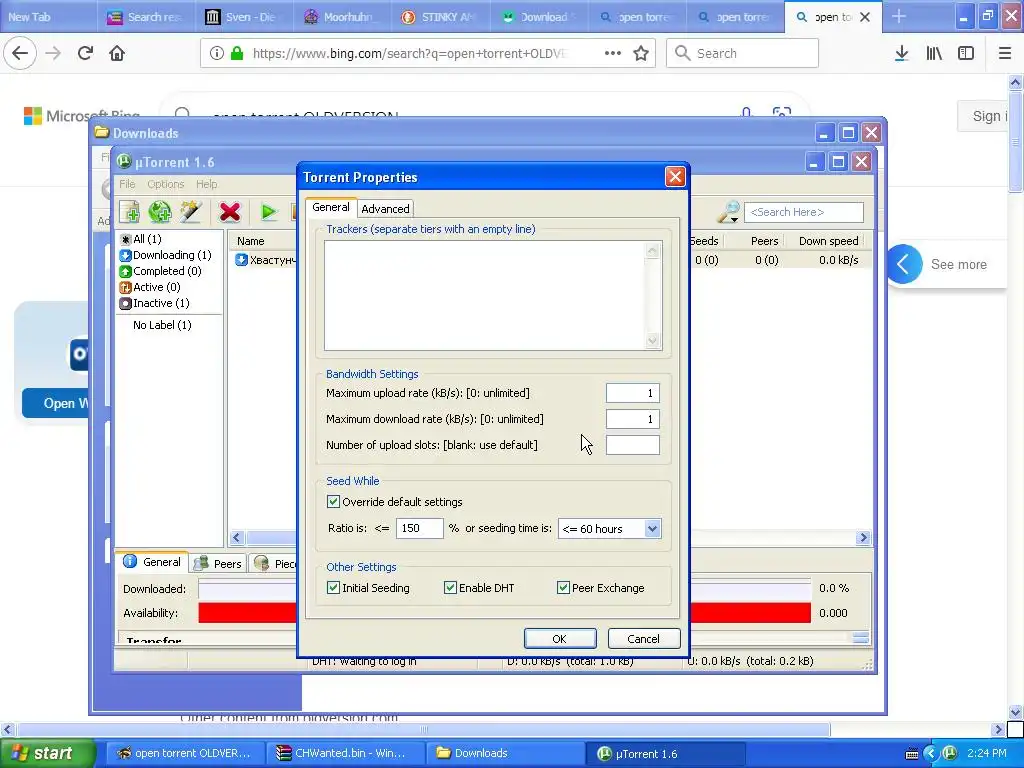The image size is (1024, 768).
Task: Click Number of upload slots field
Action: pyautogui.click(x=632, y=445)
